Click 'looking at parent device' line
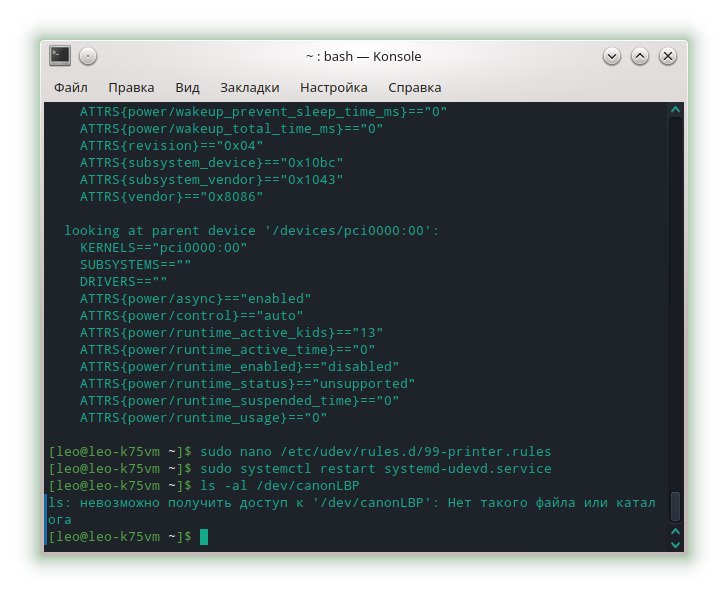This screenshot has height=596, width=728. click(x=251, y=231)
